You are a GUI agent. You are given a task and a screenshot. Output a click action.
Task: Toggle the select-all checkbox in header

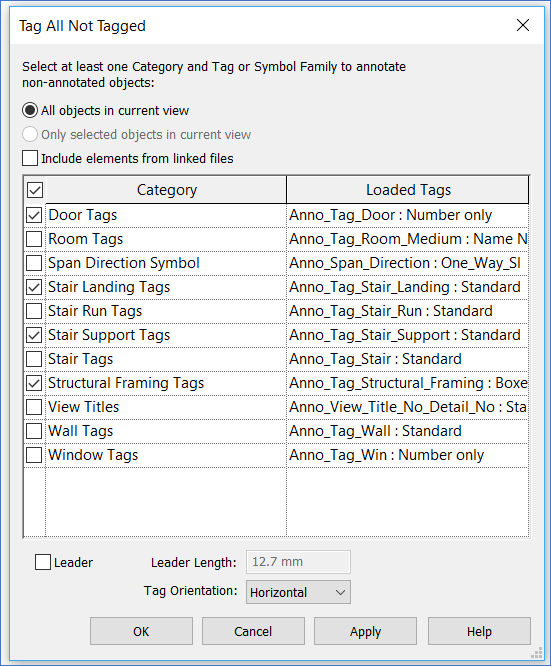35,190
